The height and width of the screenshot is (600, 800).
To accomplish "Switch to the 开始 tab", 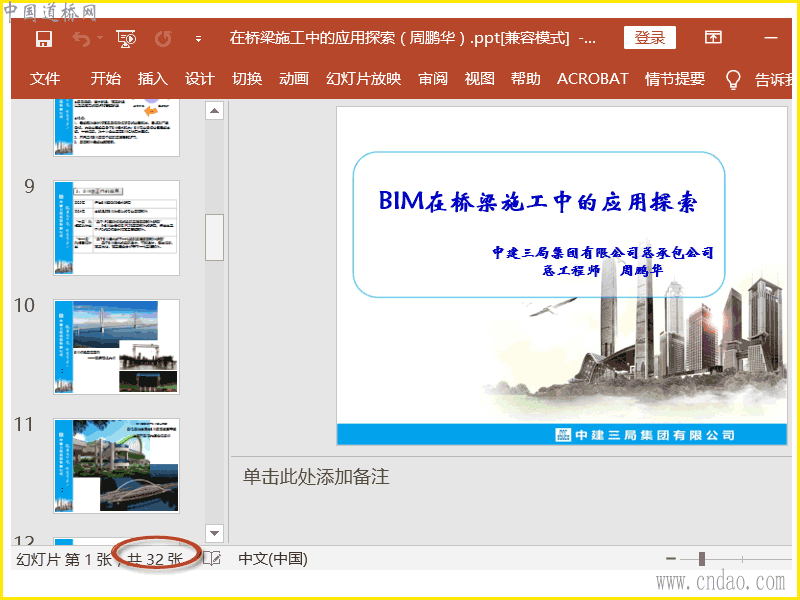I will click(x=106, y=79).
